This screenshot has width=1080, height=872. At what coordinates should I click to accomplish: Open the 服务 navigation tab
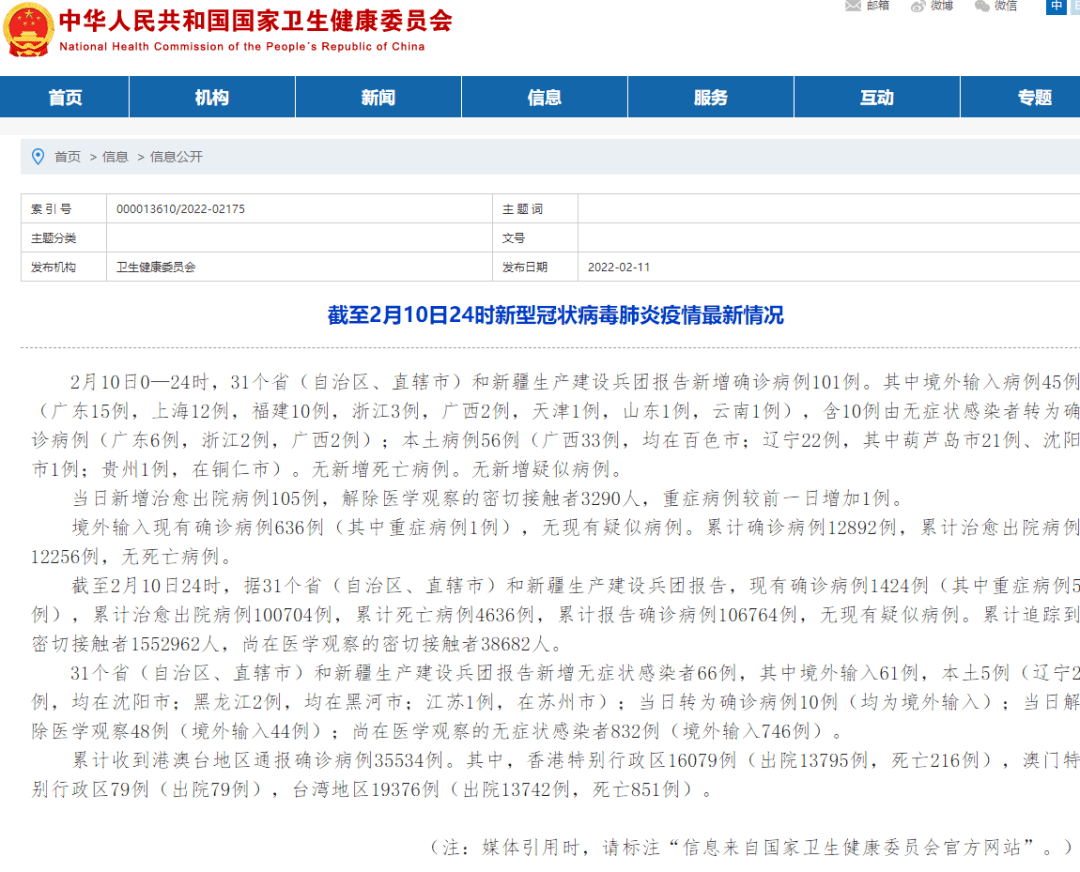(711, 97)
